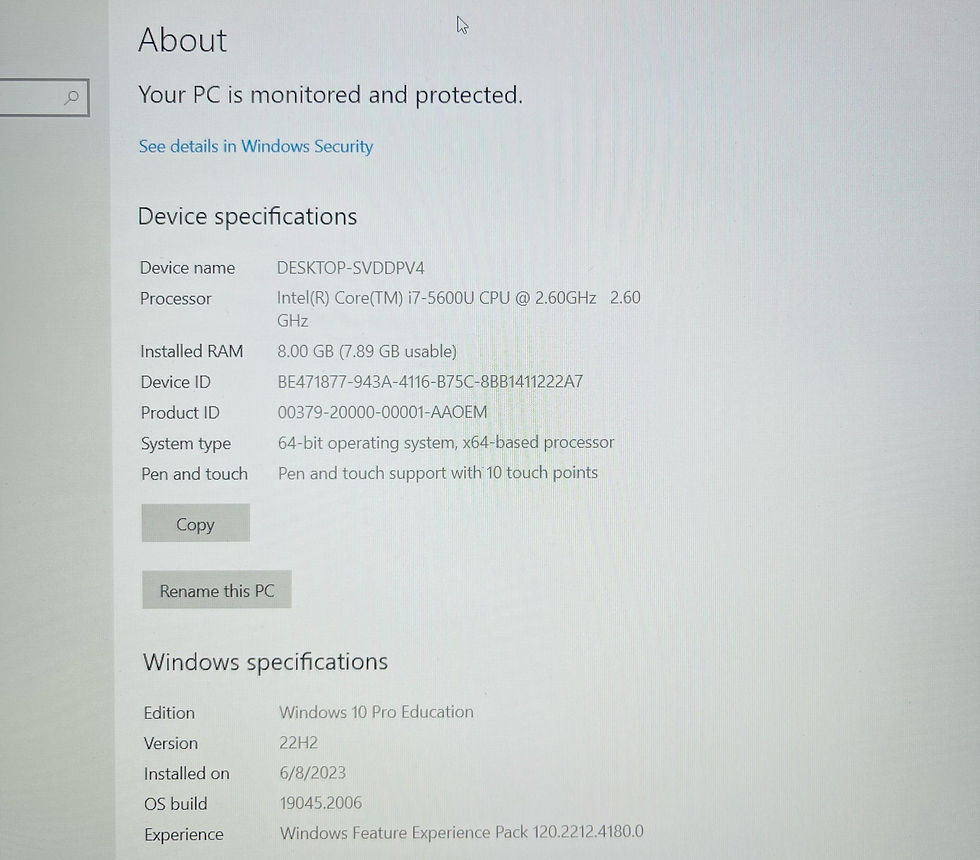Click the Version label

click(x=171, y=743)
